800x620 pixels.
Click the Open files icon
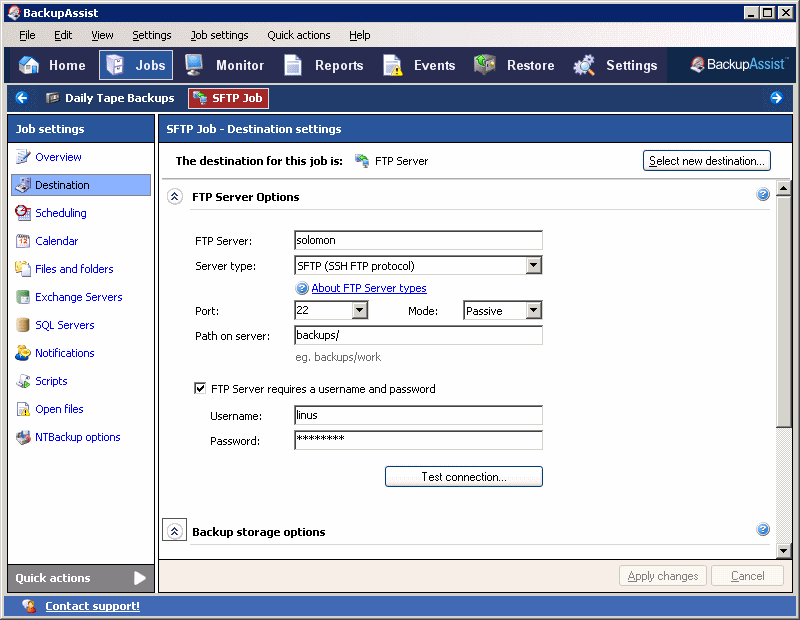[23, 409]
